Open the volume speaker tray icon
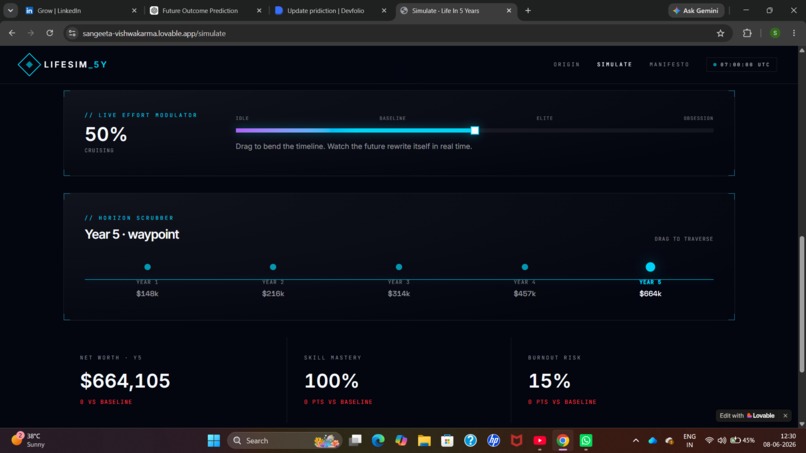 722,441
